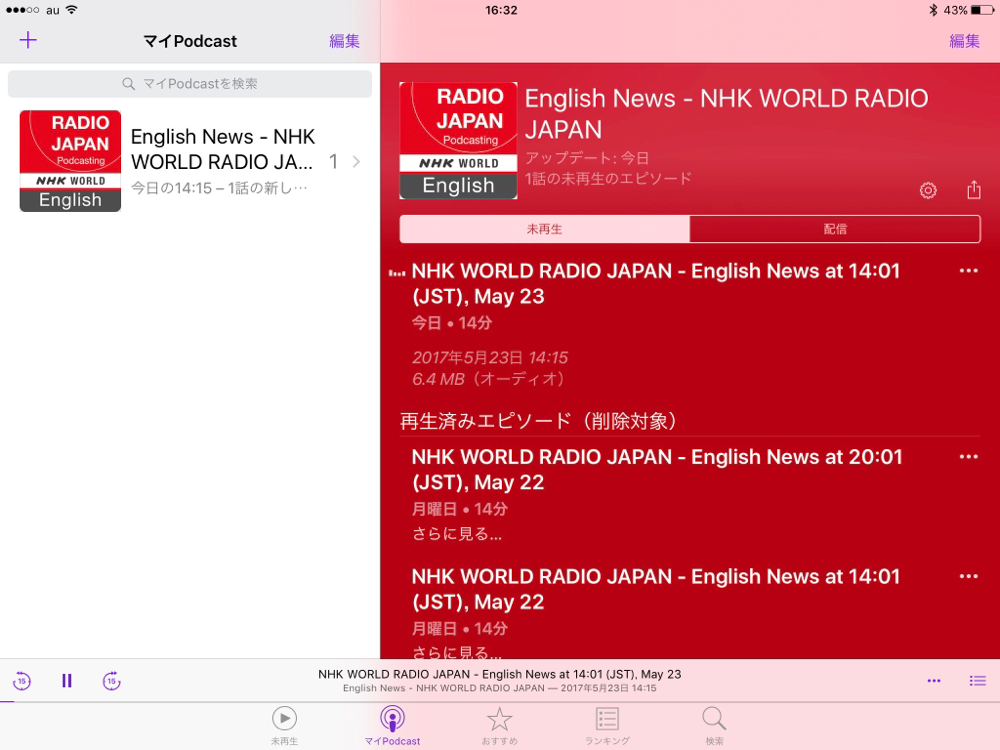
Task: Go to the ランキング bottom tab
Action: coord(607,726)
